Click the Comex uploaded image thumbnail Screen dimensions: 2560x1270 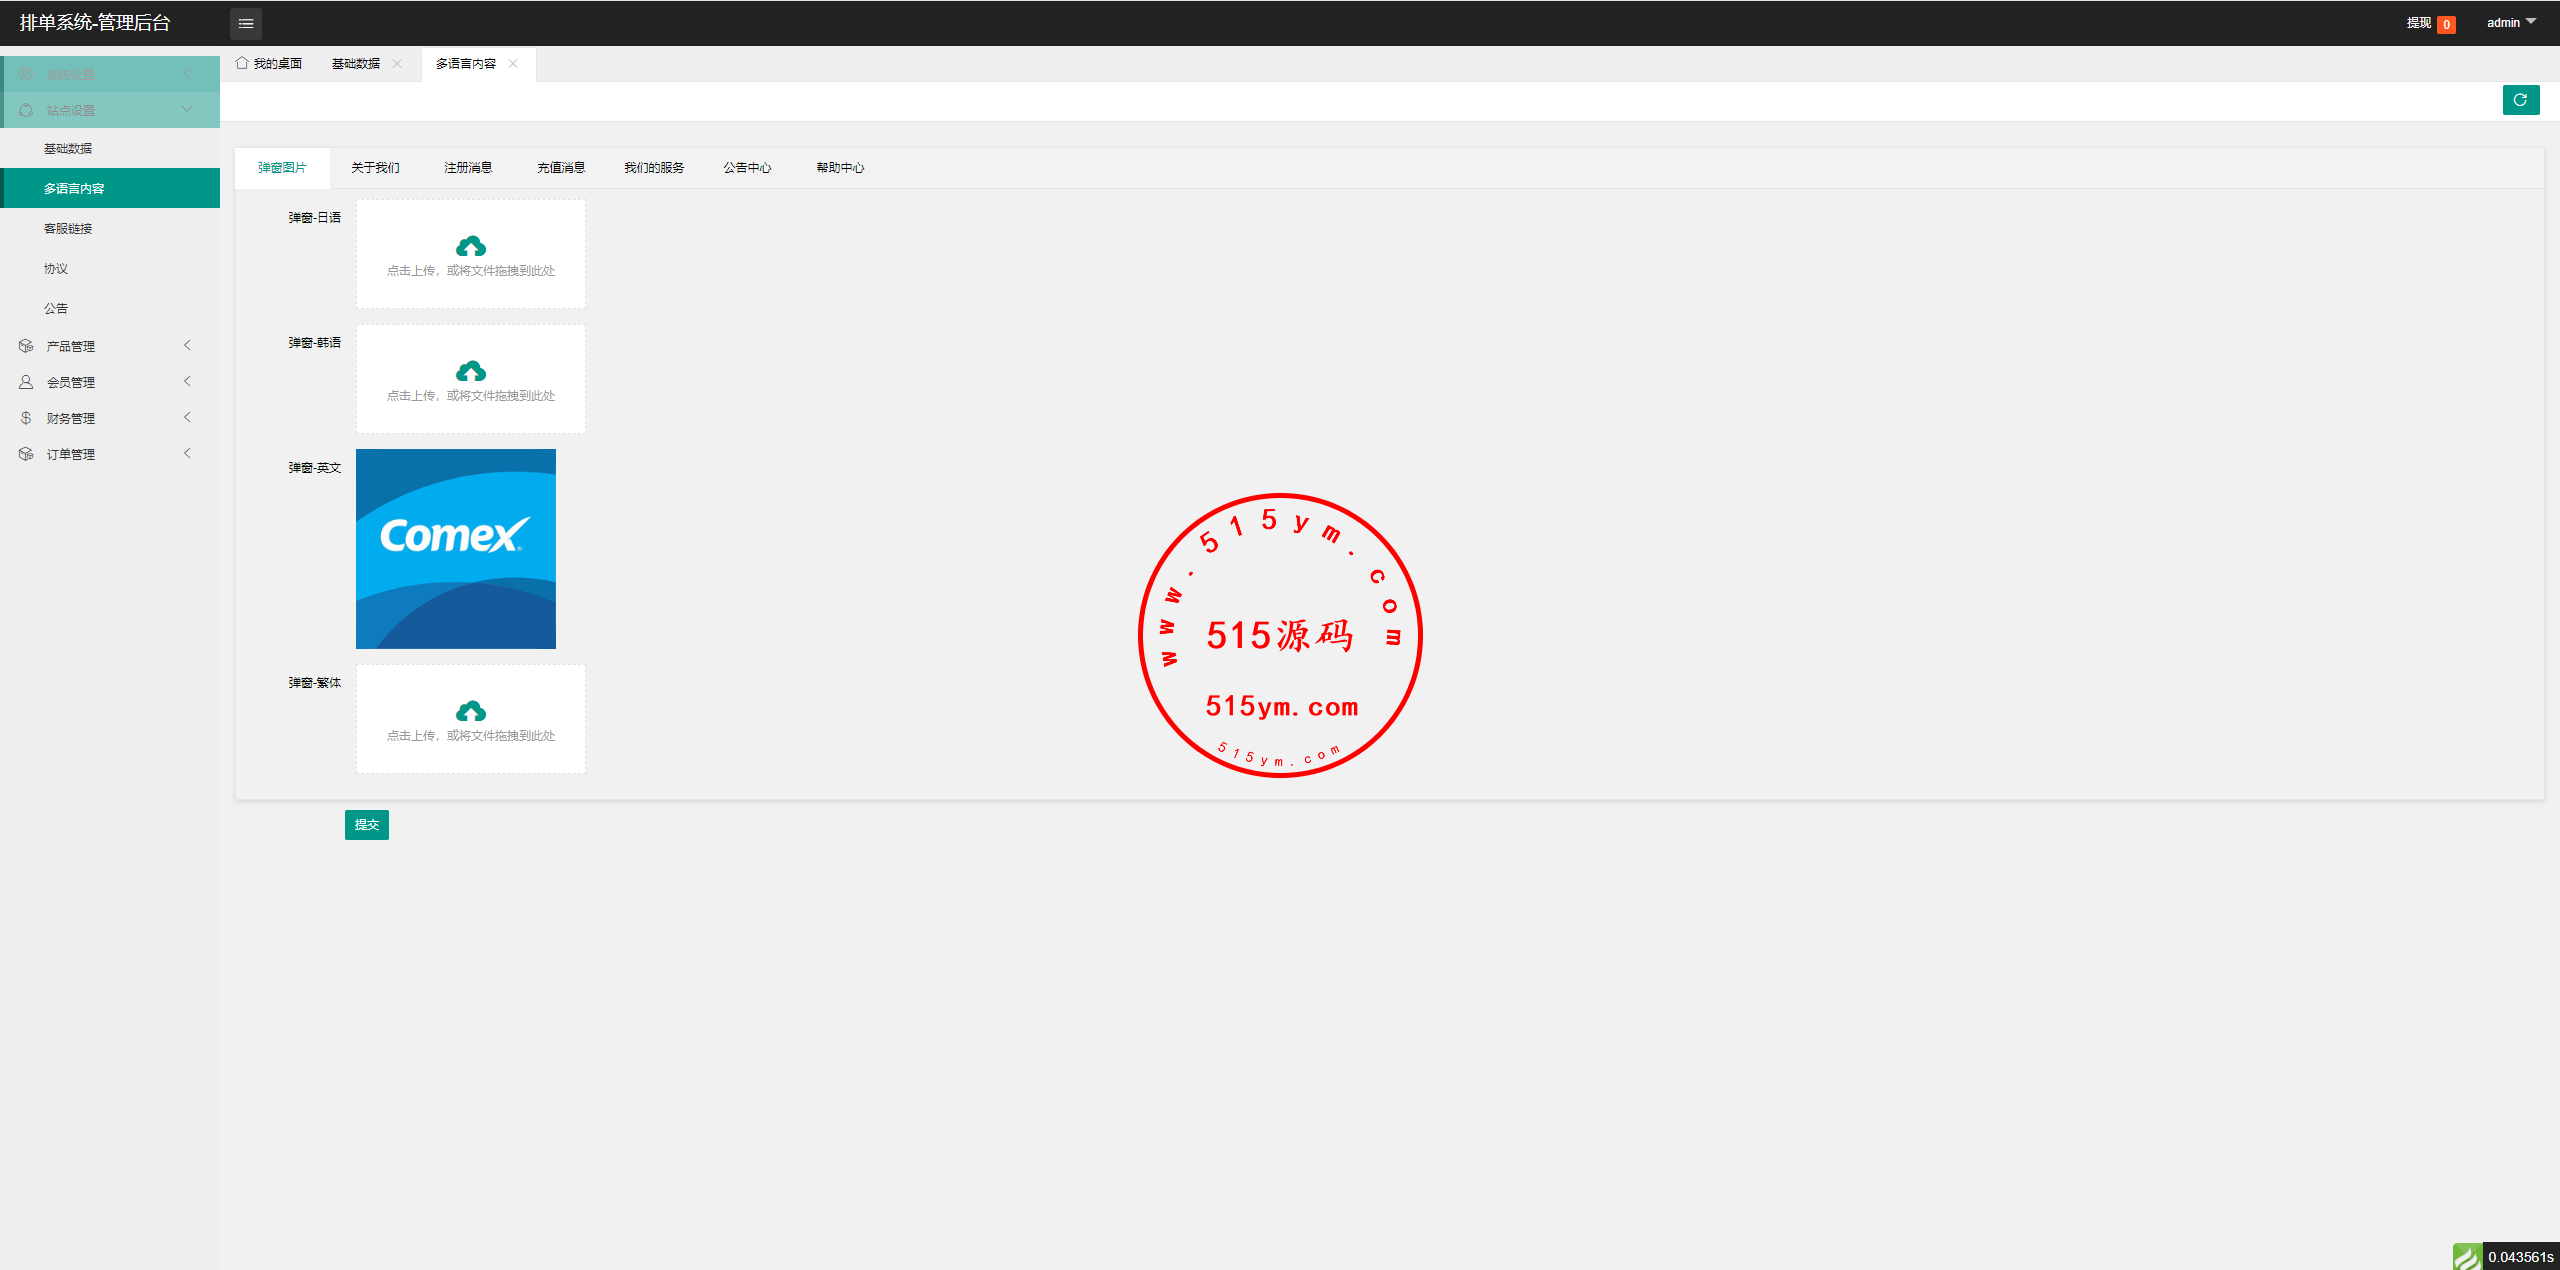[456, 549]
